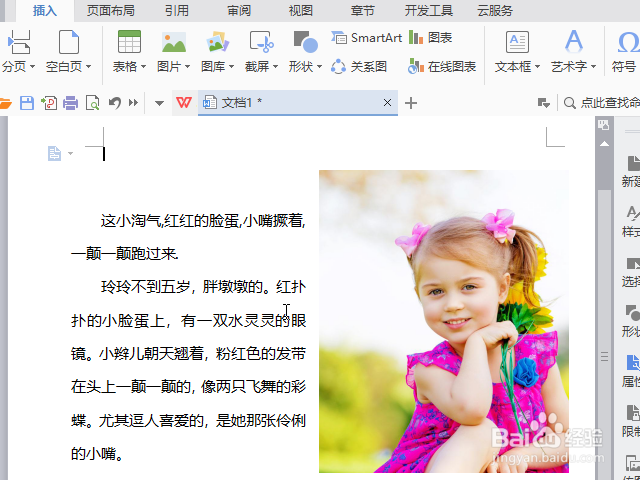Expand the 表格 dropdown arrow
The height and width of the screenshot is (480, 640).
tap(143, 67)
